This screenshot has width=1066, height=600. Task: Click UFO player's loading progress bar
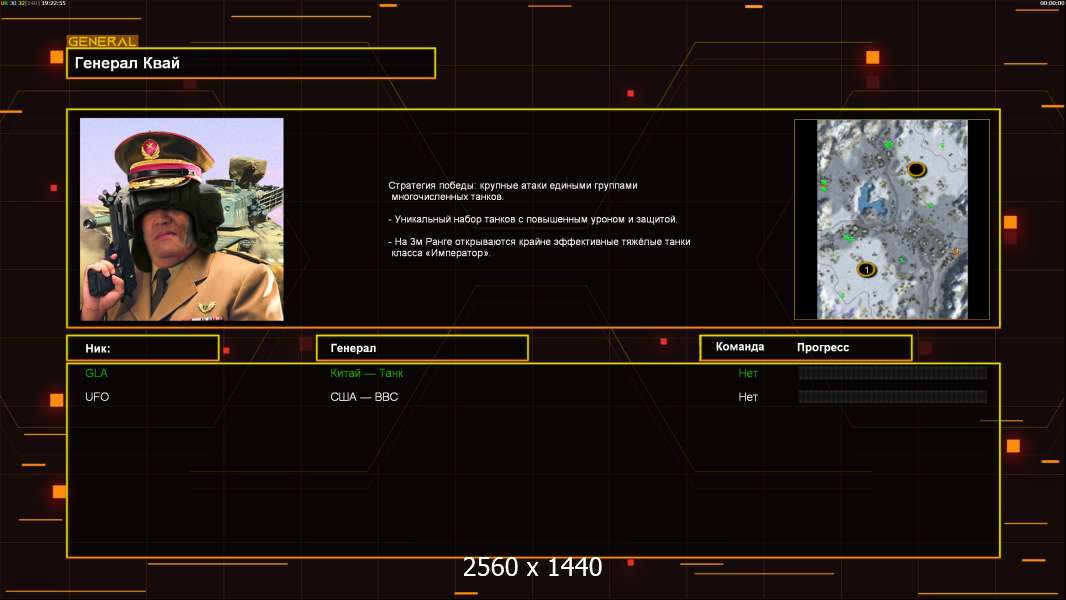coord(892,397)
